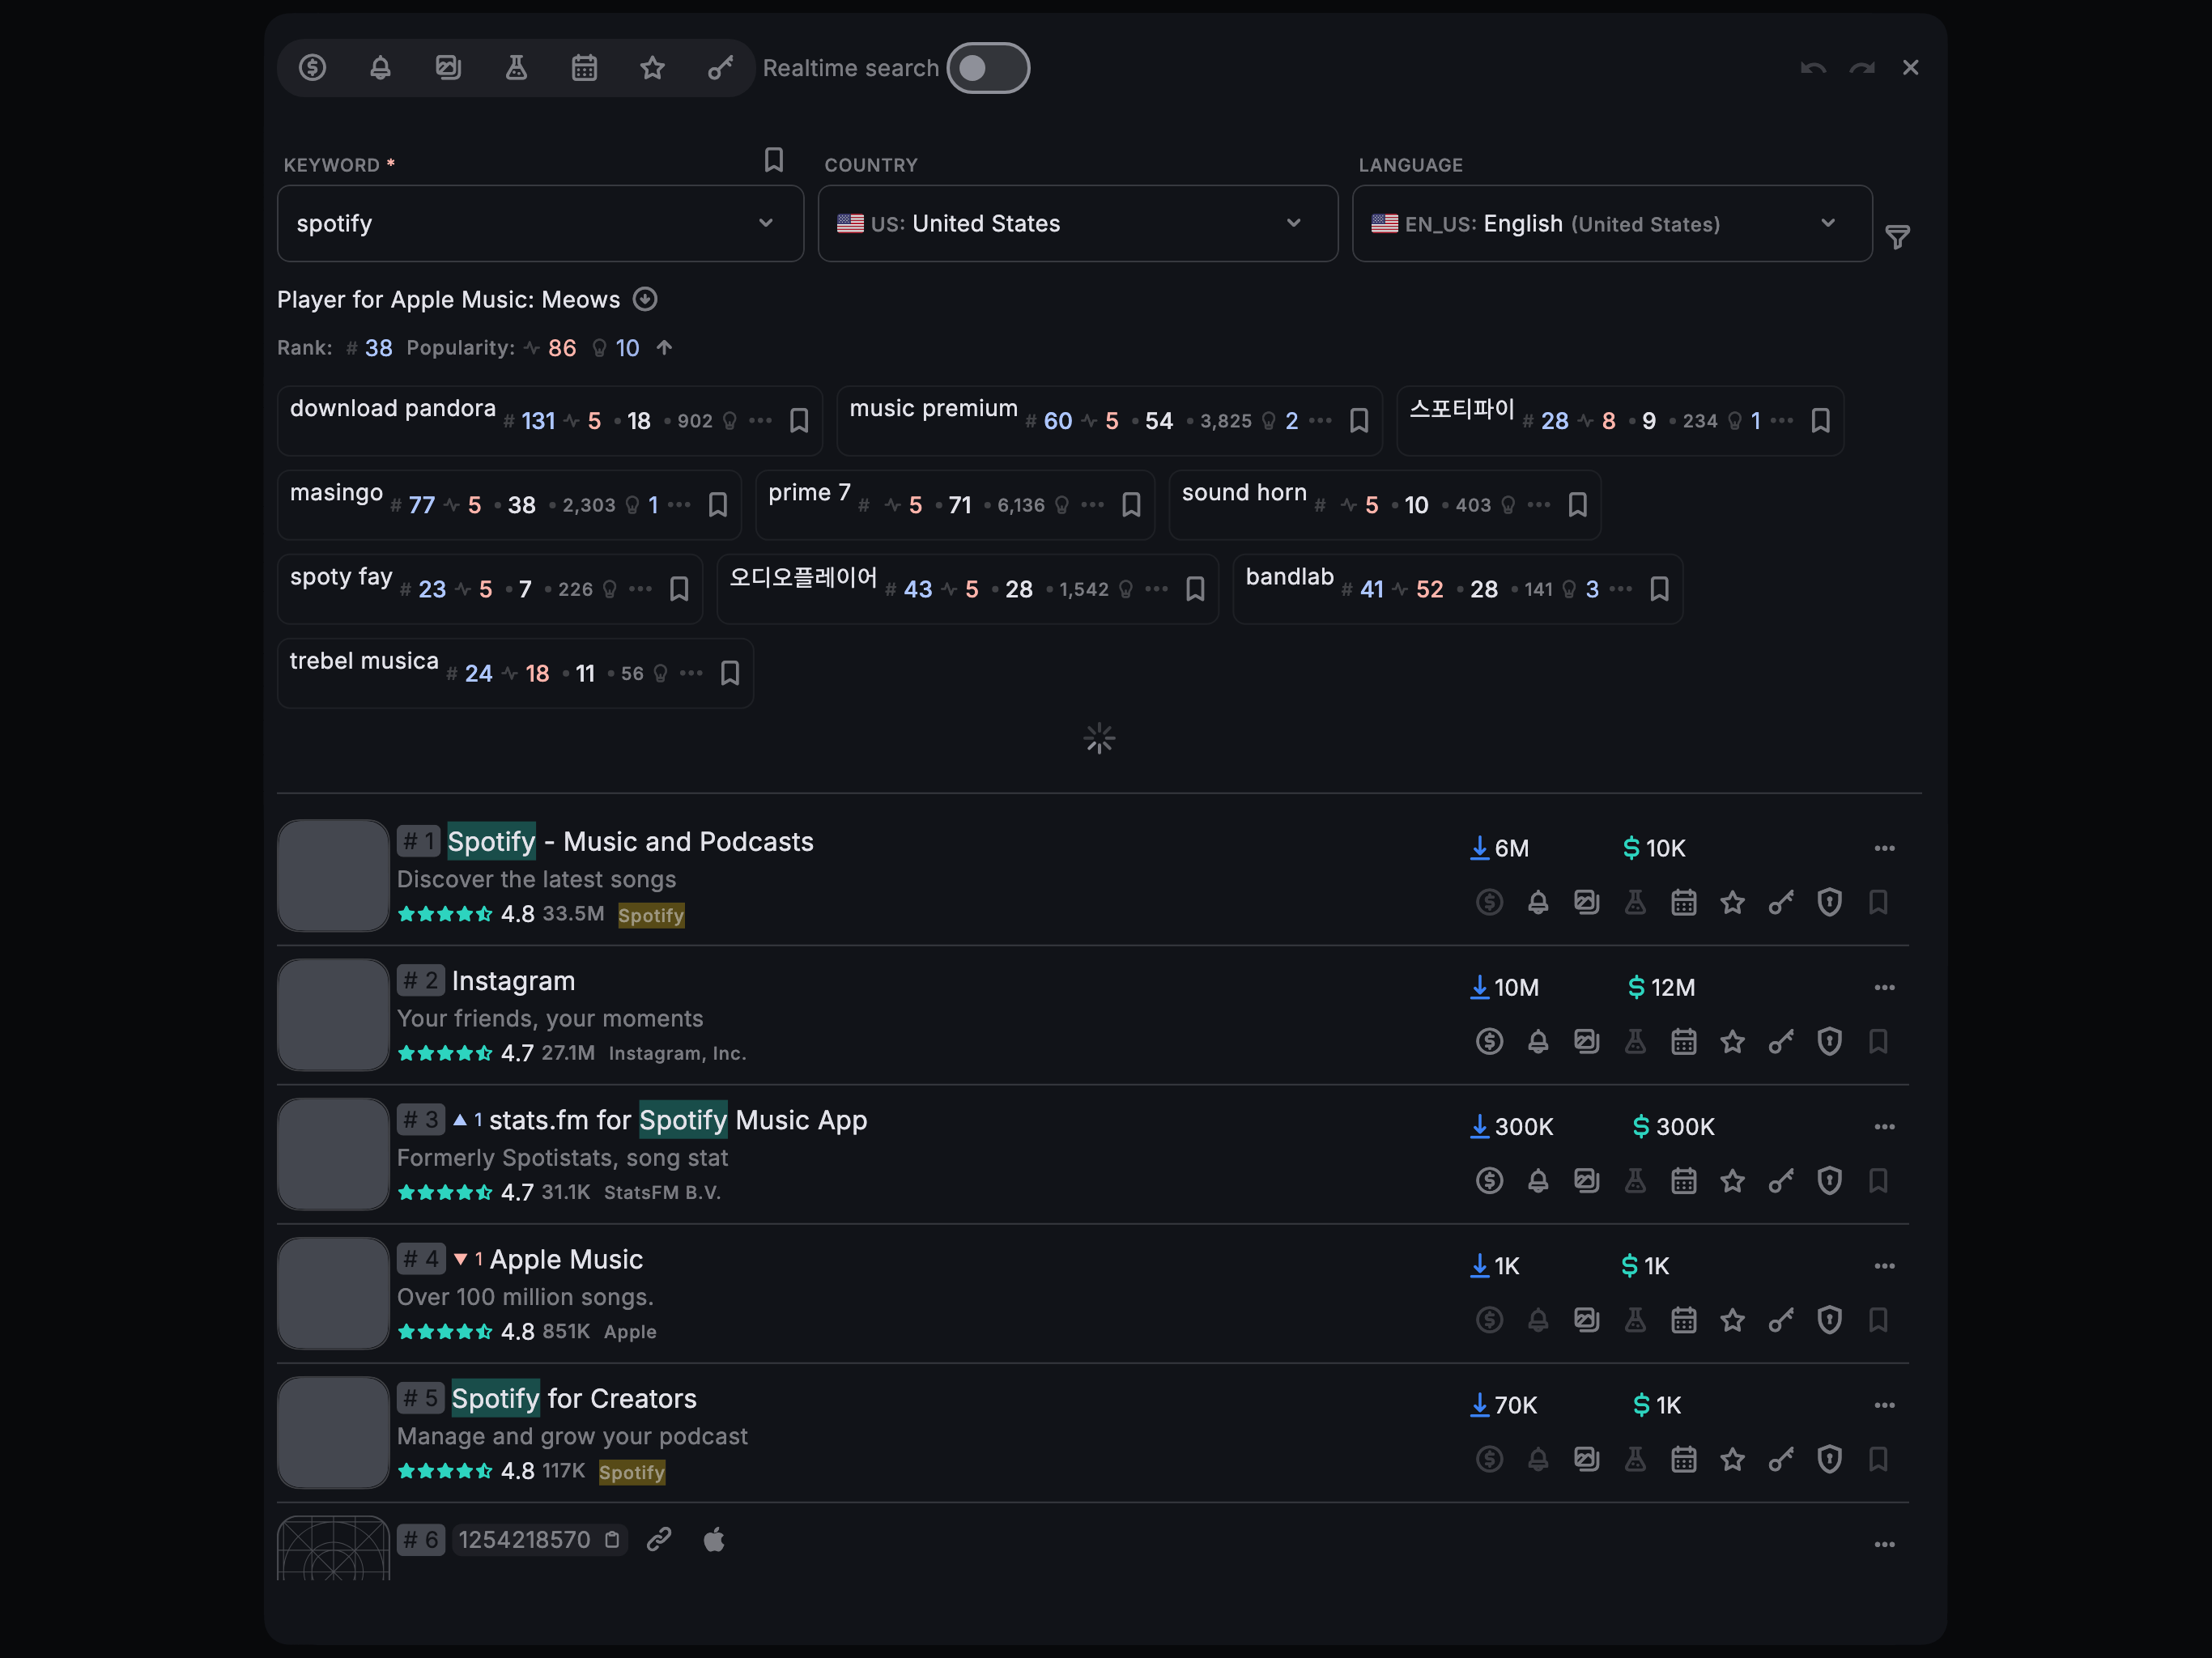Open the spotify keyword dropdown
Image resolution: width=2212 pixels, height=1658 pixels.
point(540,223)
